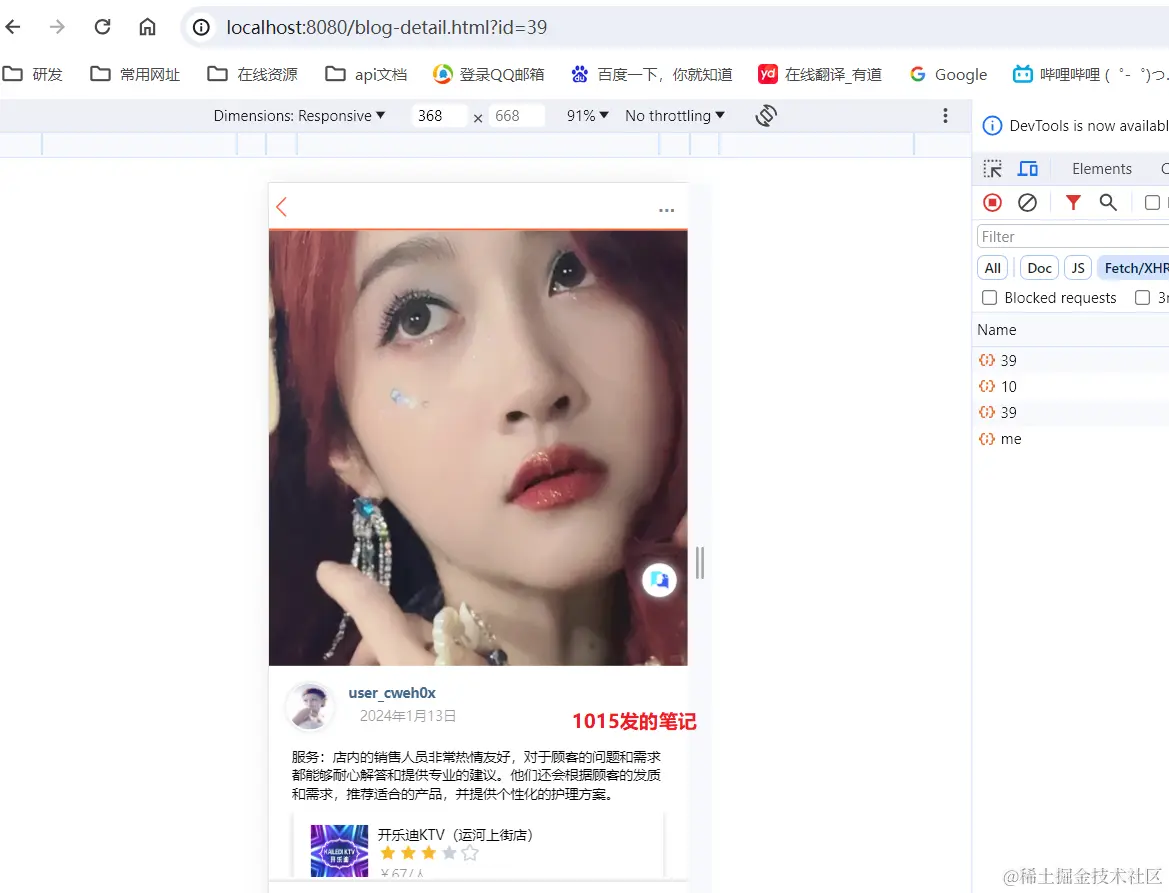Click the address bar URL localhost:8080

387,28
